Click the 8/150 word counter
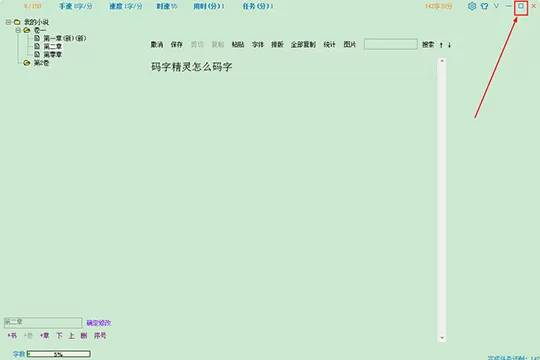Image resolution: width=540 pixels, height=360 pixels. [32, 6]
